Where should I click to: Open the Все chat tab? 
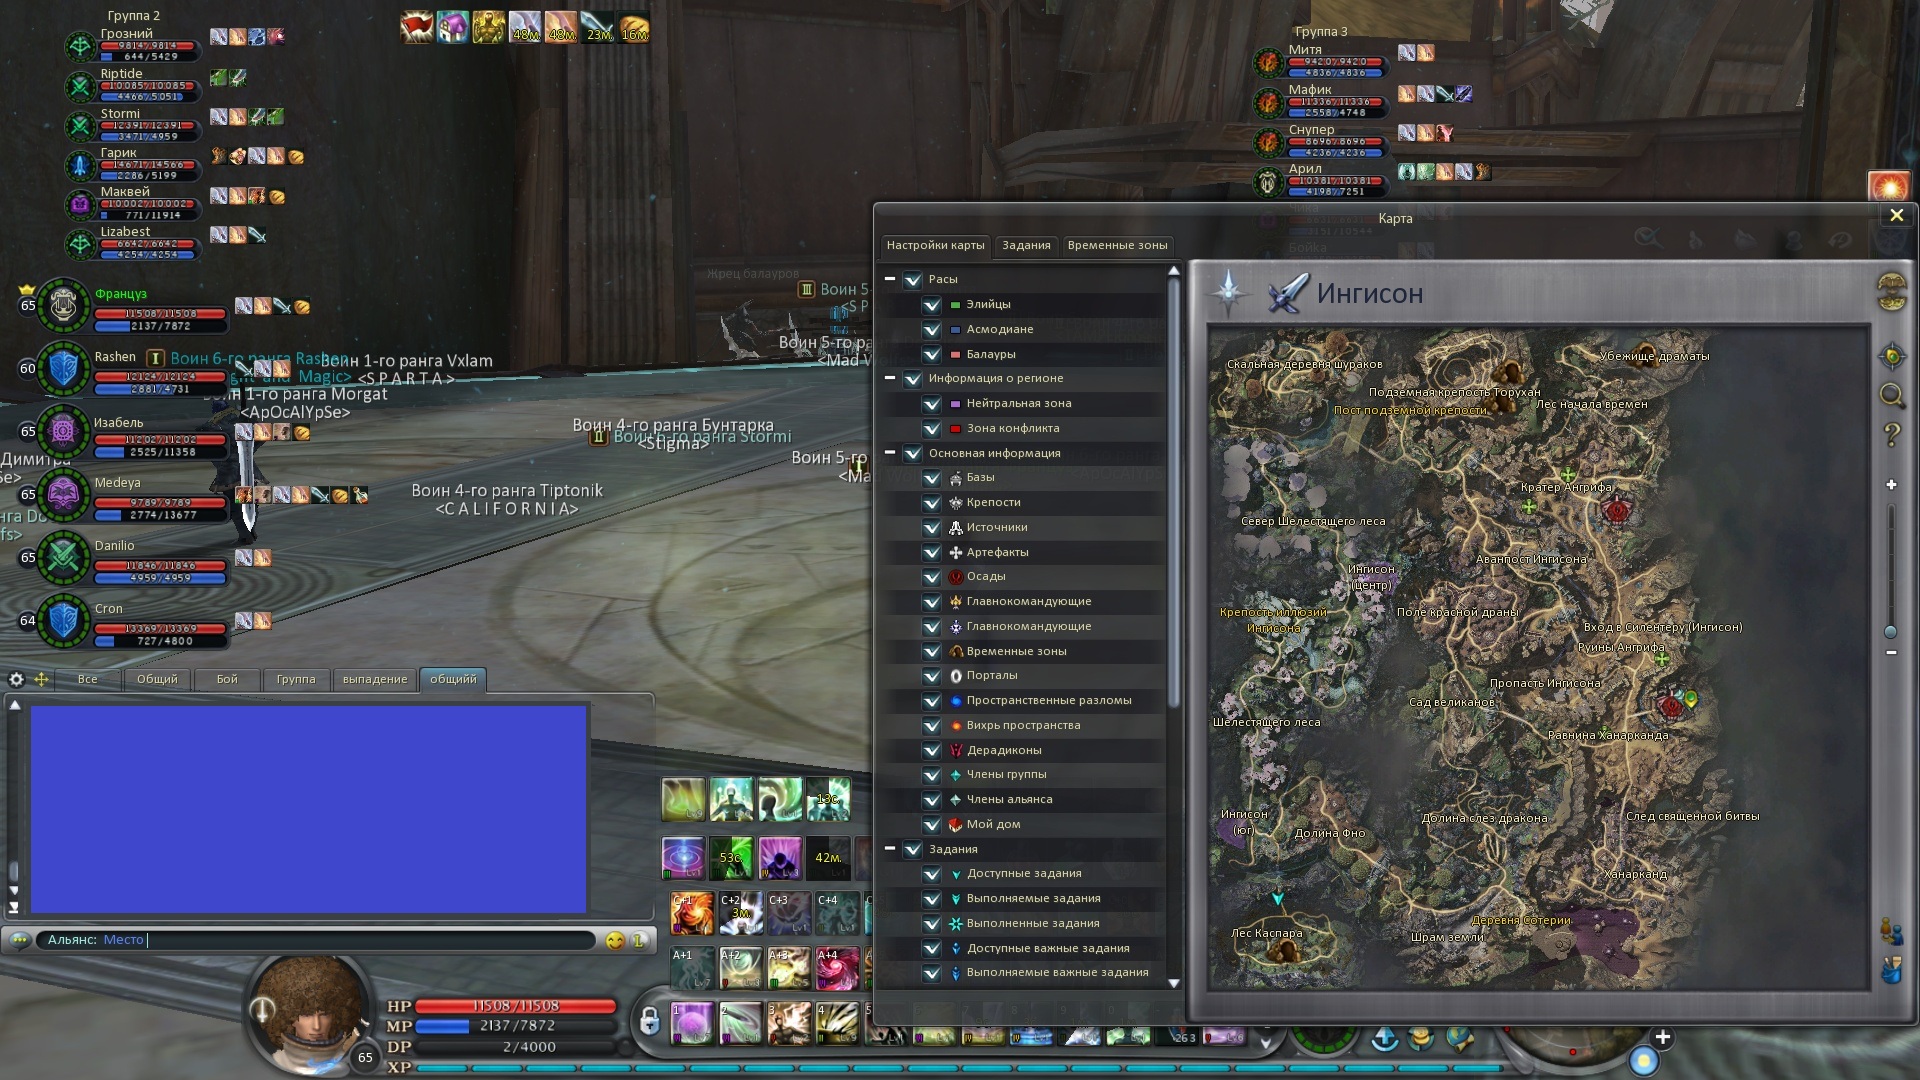(88, 680)
